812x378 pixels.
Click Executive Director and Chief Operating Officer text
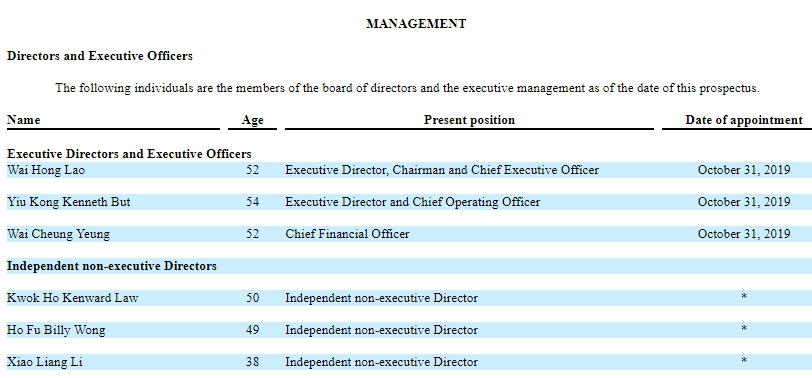coord(412,202)
